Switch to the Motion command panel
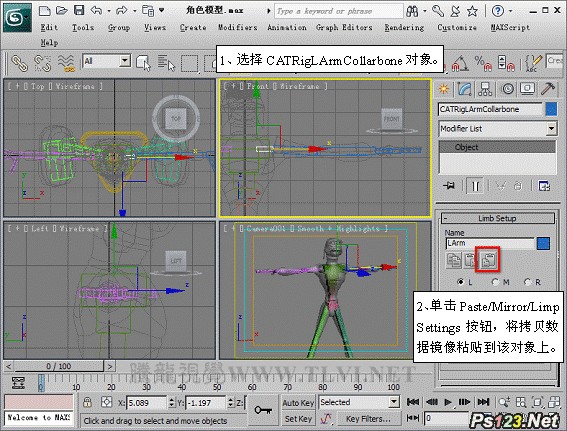The width and height of the screenshot is (567, 431). coord(507,89)
